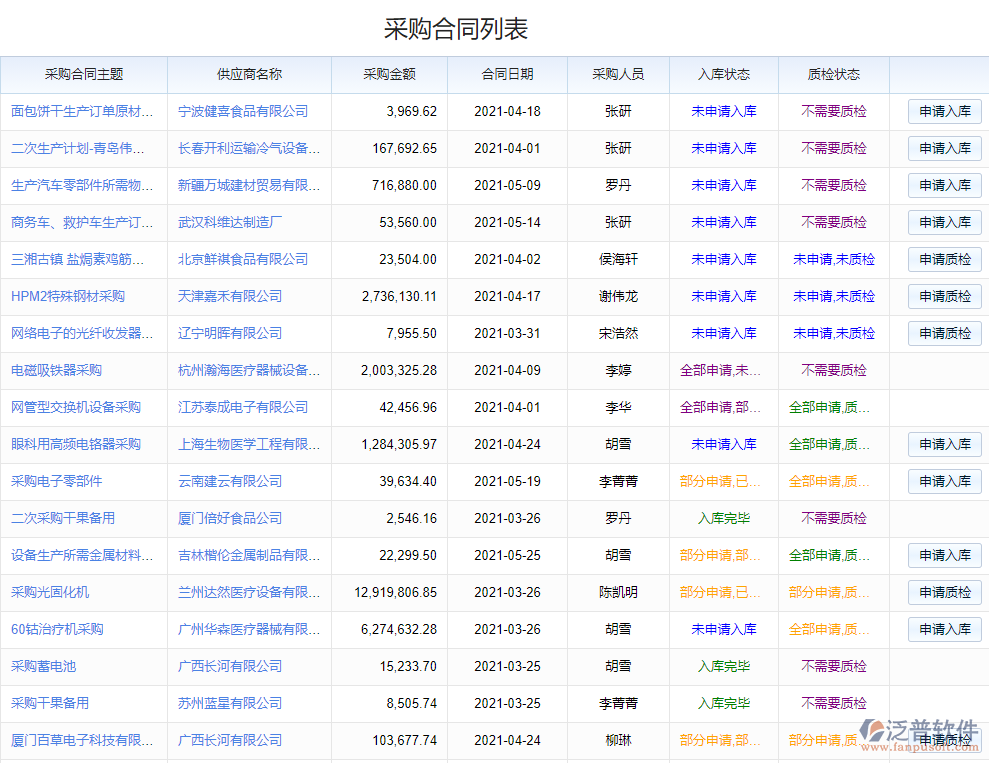The image size is (989, 763).
Task: Click 申请质检 button for 三湘古镇盐焗素鸡 order
Action: click(944, 259)
